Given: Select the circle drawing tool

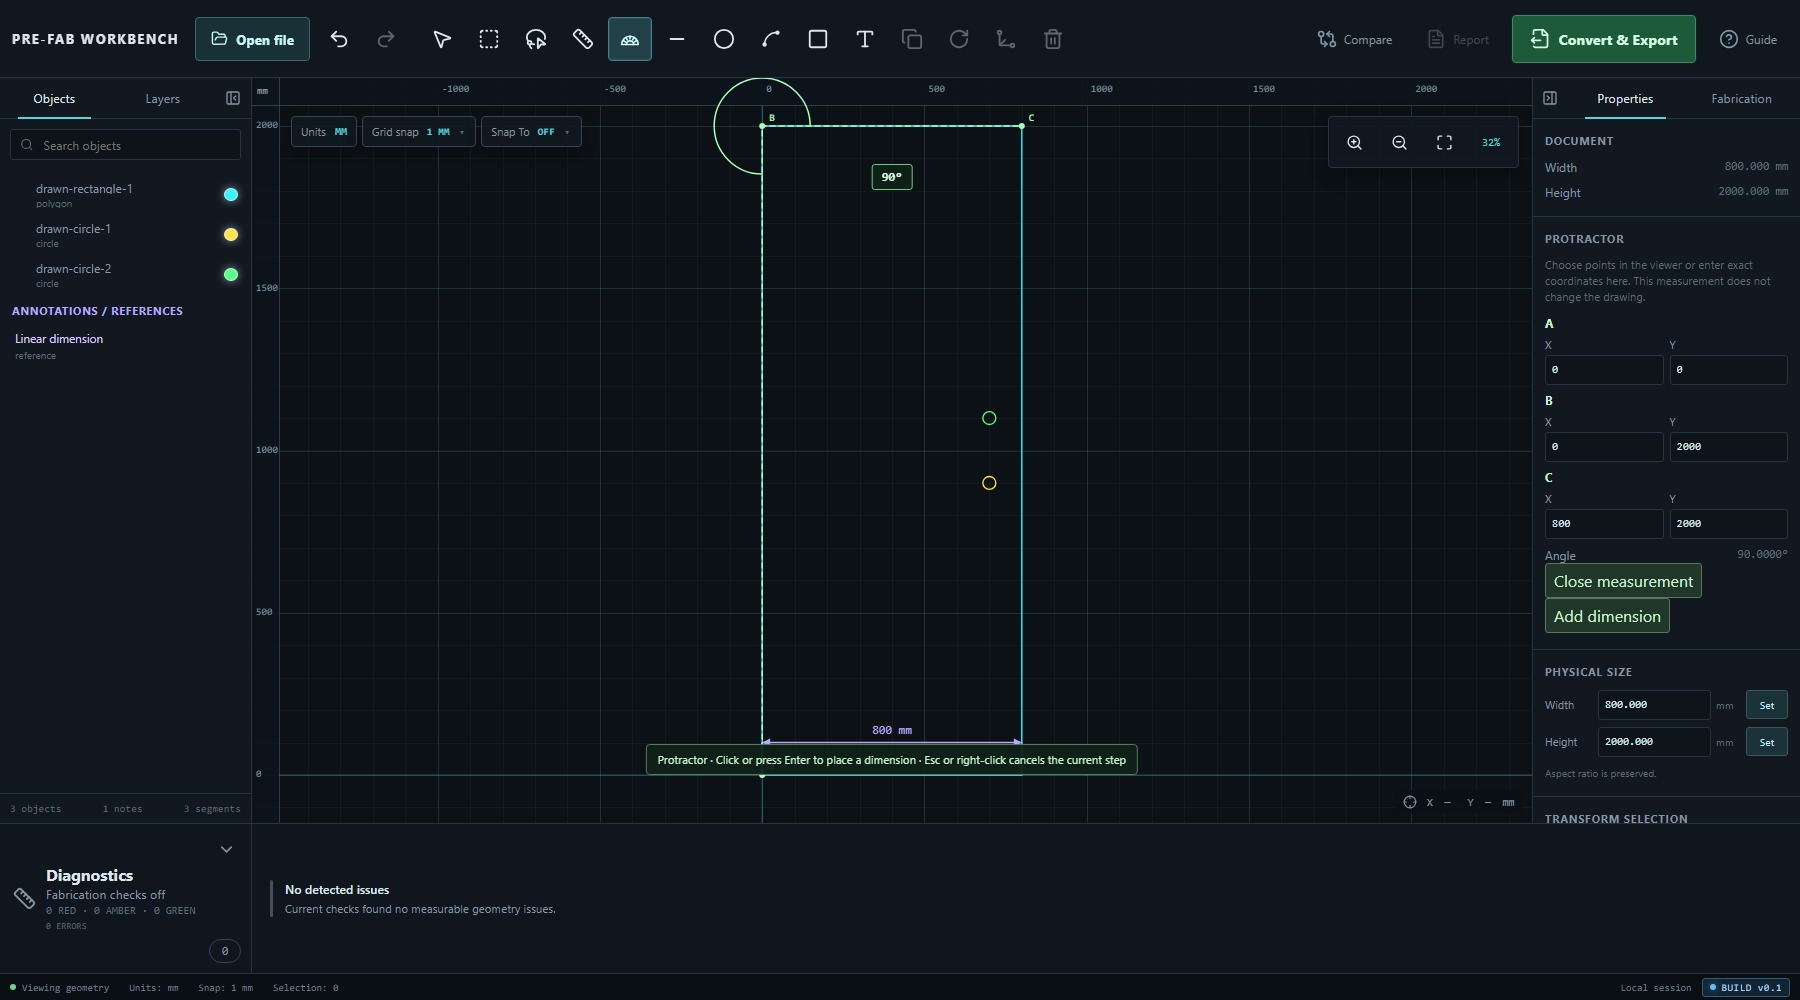Looking at the screenshot, I should pyautogui.click(x=724, y=39).
